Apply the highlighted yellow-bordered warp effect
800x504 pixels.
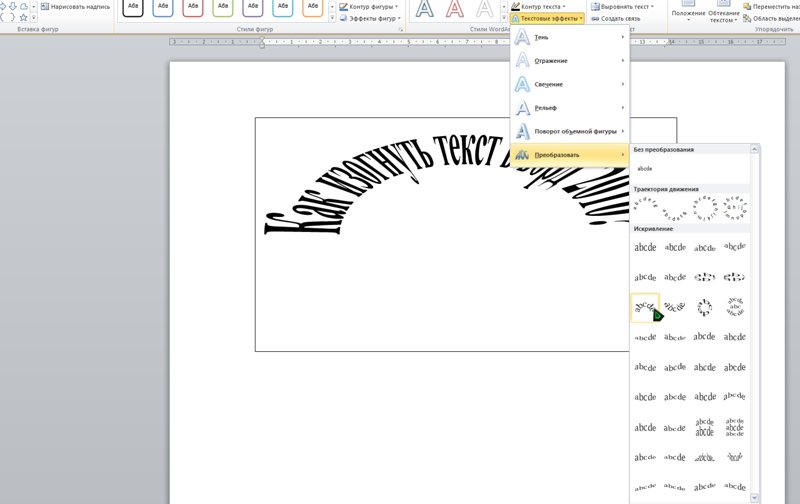click(646, 307)
